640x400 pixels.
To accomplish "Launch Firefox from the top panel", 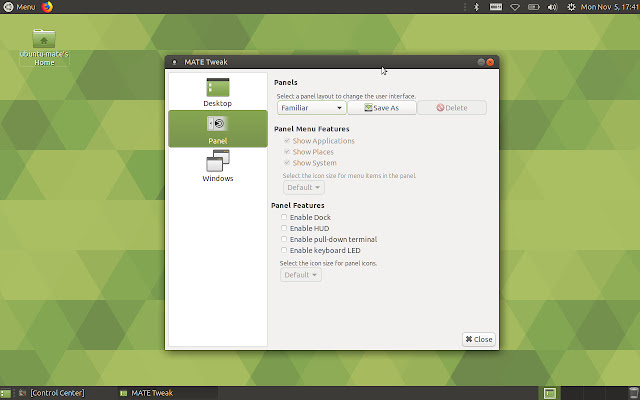I will point(47,7).
